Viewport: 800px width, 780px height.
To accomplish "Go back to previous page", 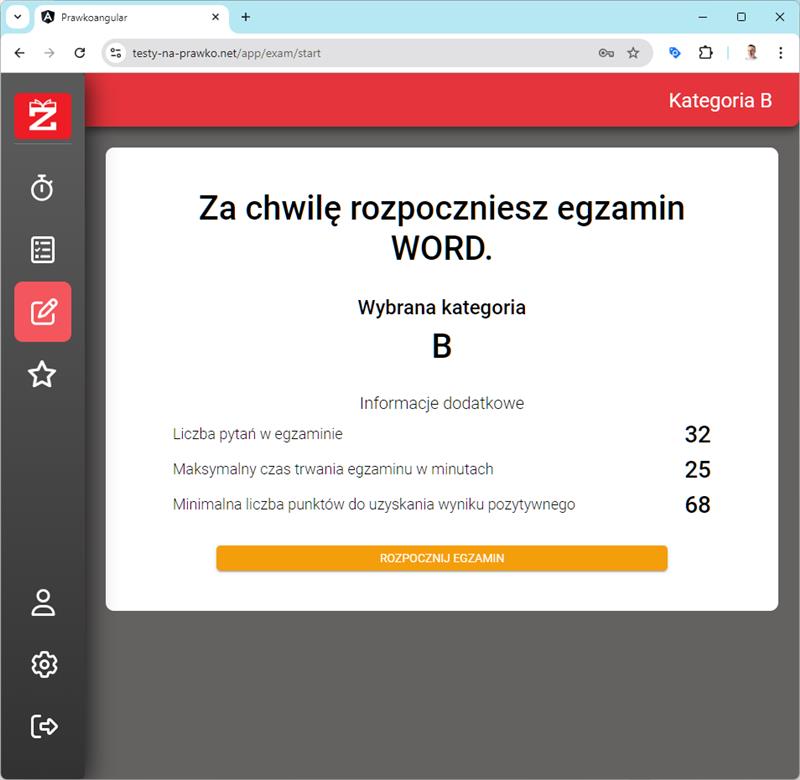I will click(20, 53).
